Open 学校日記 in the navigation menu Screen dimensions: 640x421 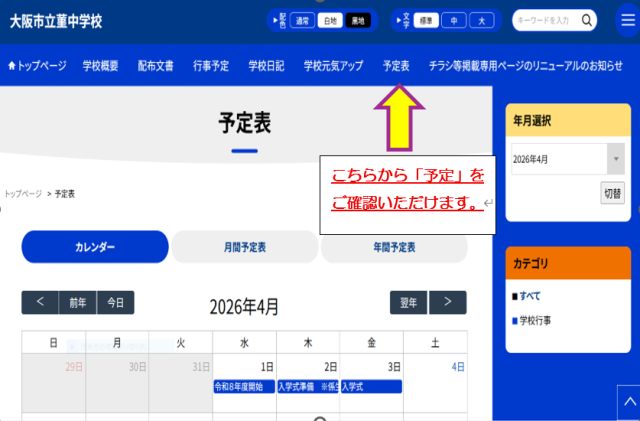[x=266, y=66]
